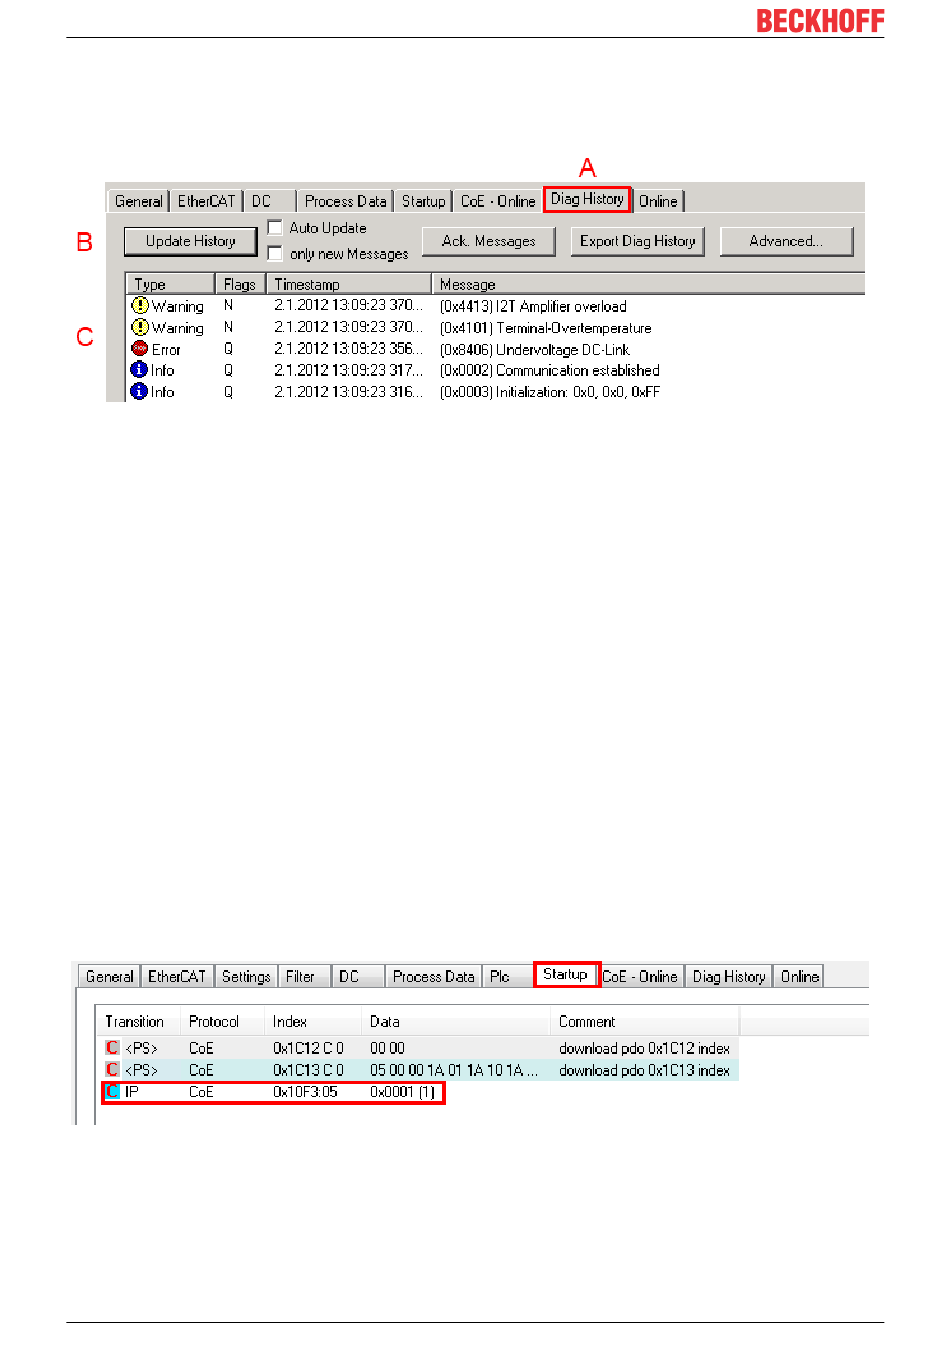Viewport: 950px width, 1369px height.
Task: Select the DC tab in lower panel
Action: 357,976
